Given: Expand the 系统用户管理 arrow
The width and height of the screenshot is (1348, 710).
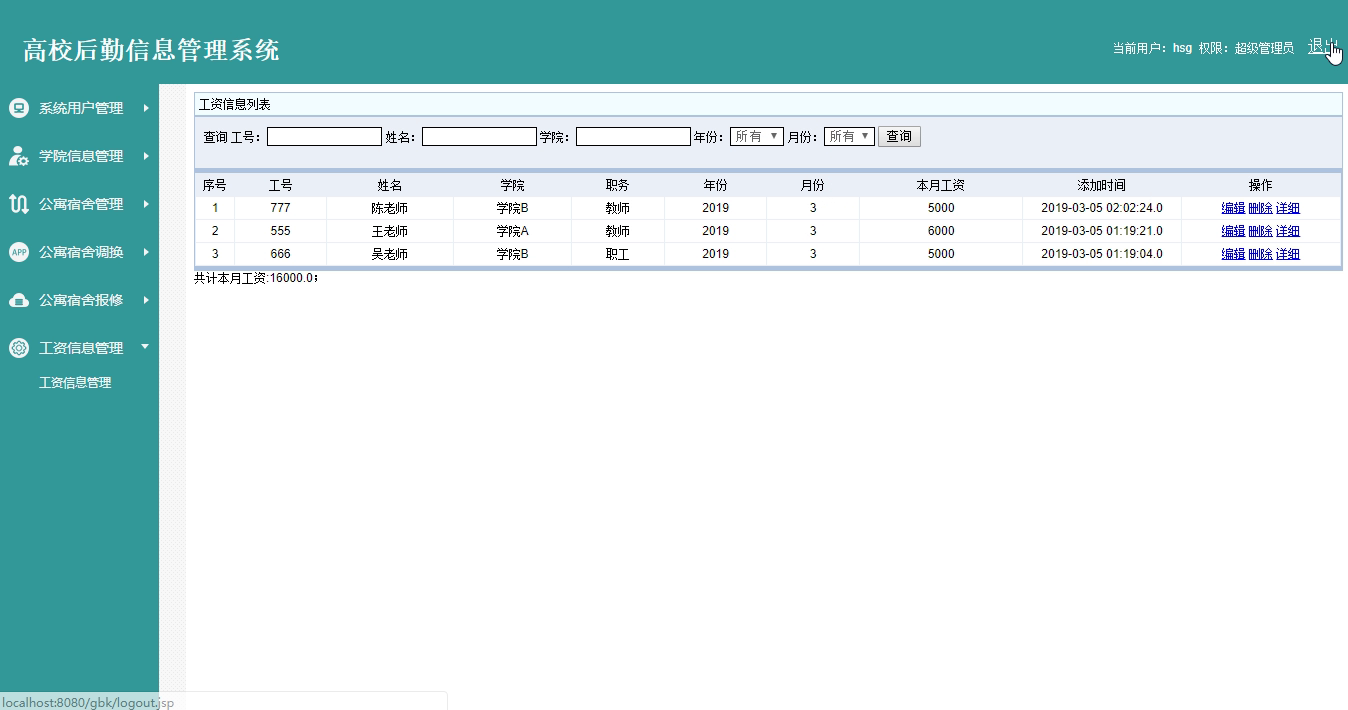Looking at the screenshot, I should point(146,108).
